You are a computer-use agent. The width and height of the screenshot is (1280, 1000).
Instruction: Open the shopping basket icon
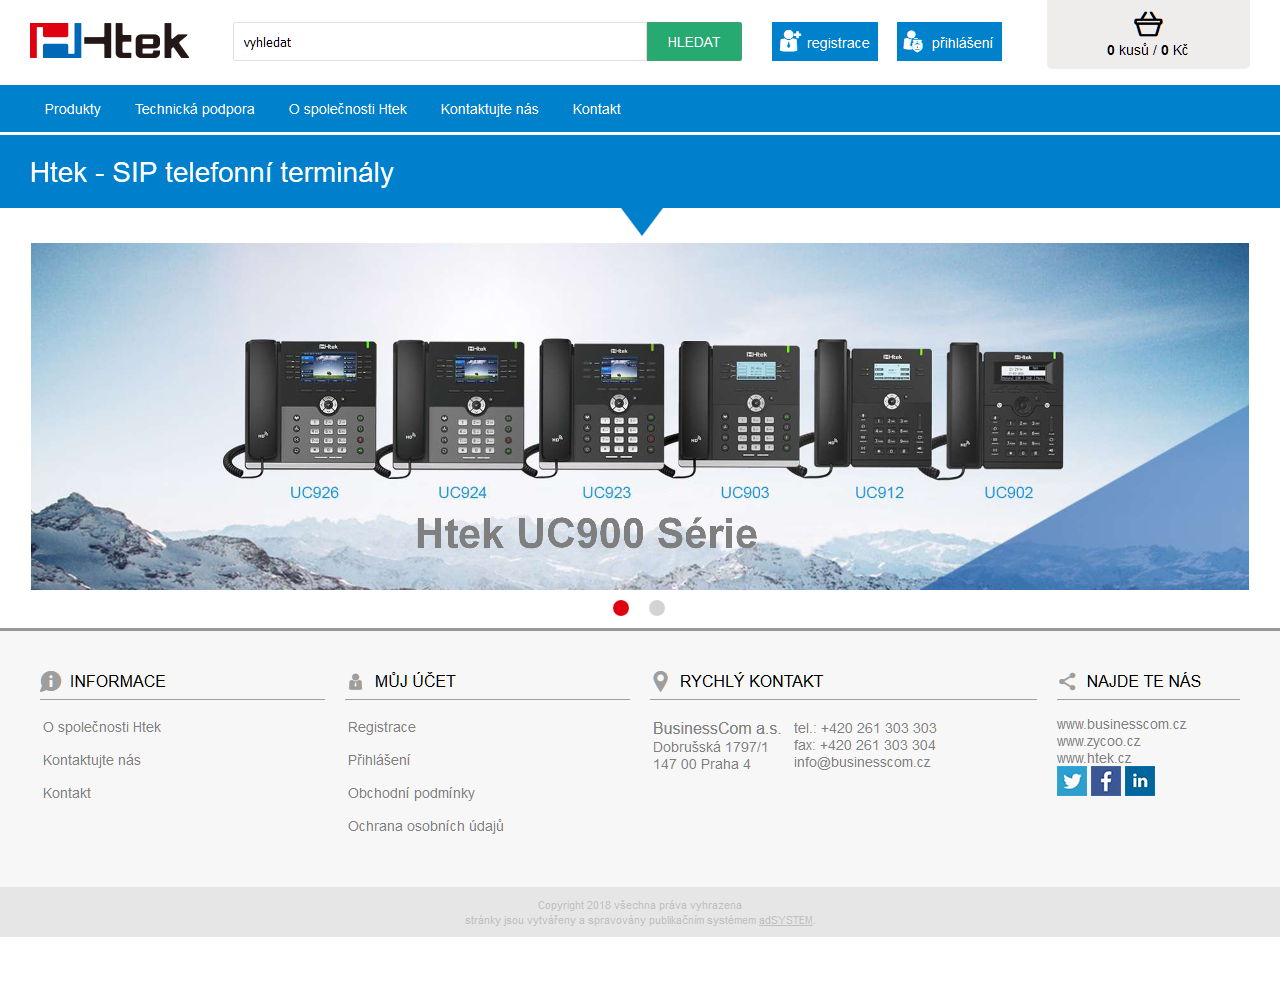click(1148, 24)
